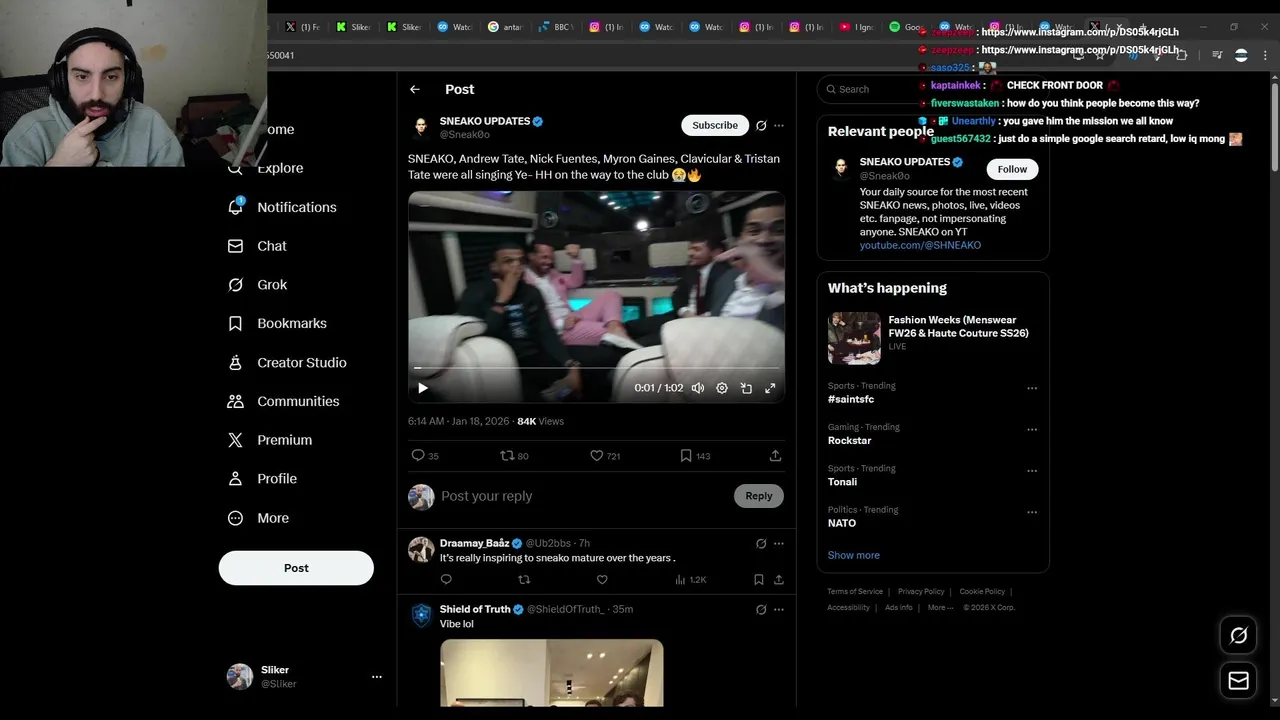Open the SNEAKO UPDATES author avatar
1280x720 pixels.
point(421,127)
